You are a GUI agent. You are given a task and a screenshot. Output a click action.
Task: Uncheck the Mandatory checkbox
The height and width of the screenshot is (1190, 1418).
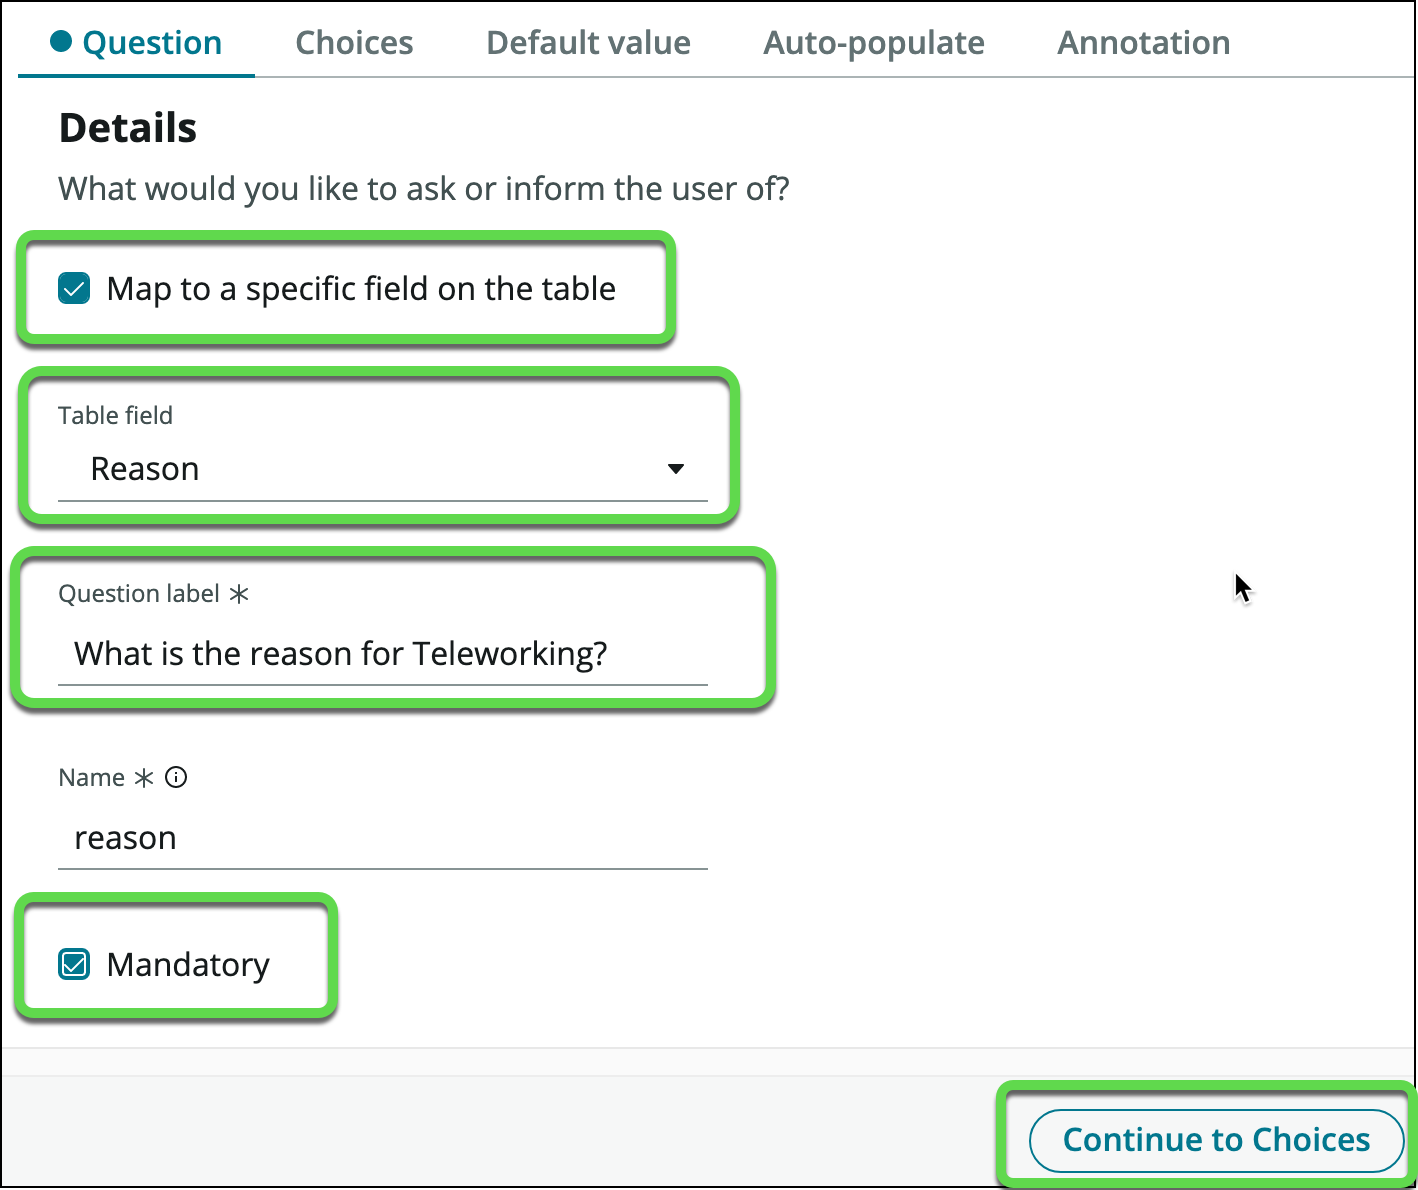75,964
